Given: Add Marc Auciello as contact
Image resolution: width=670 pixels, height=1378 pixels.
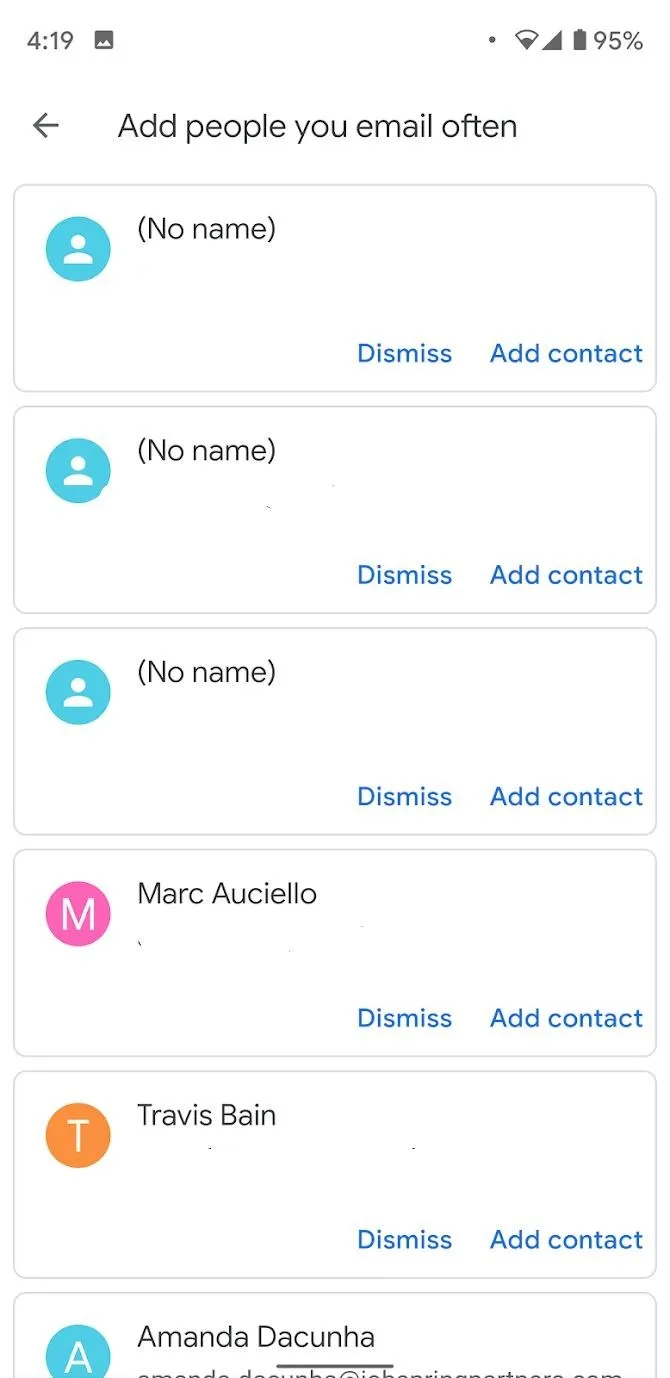Looking at the screenshot, I should [566, 1018].
